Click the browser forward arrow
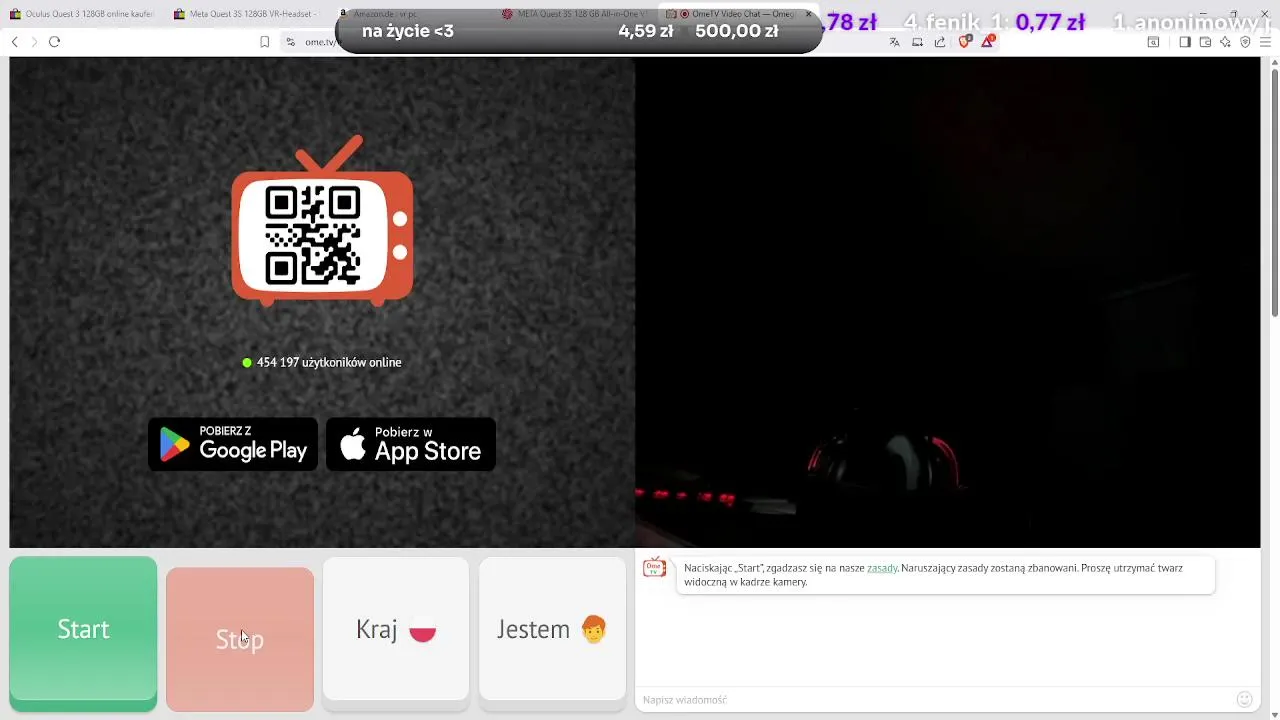 34,42
